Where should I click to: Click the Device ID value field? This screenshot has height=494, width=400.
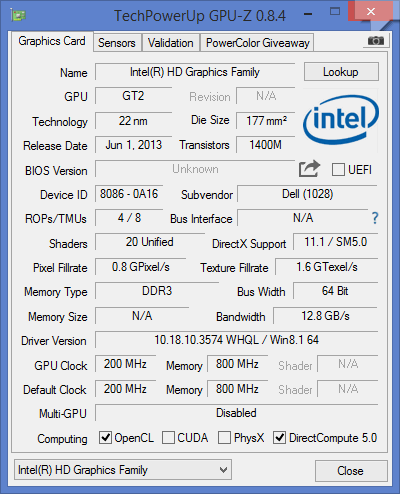(x=129, y=194)
